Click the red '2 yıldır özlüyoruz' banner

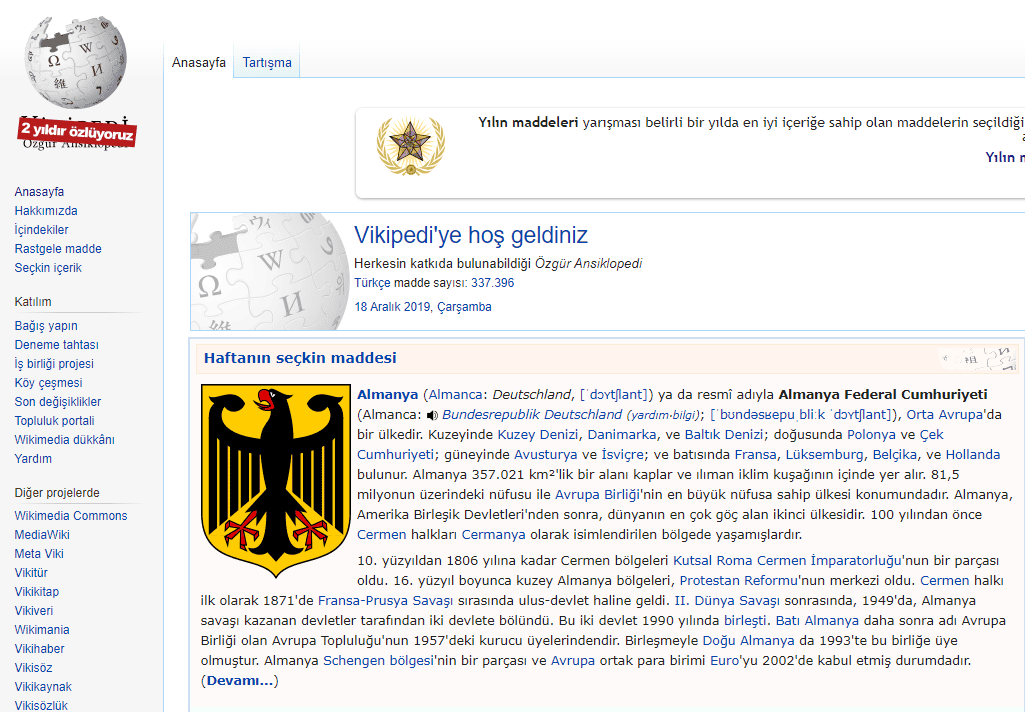[77, 131]
